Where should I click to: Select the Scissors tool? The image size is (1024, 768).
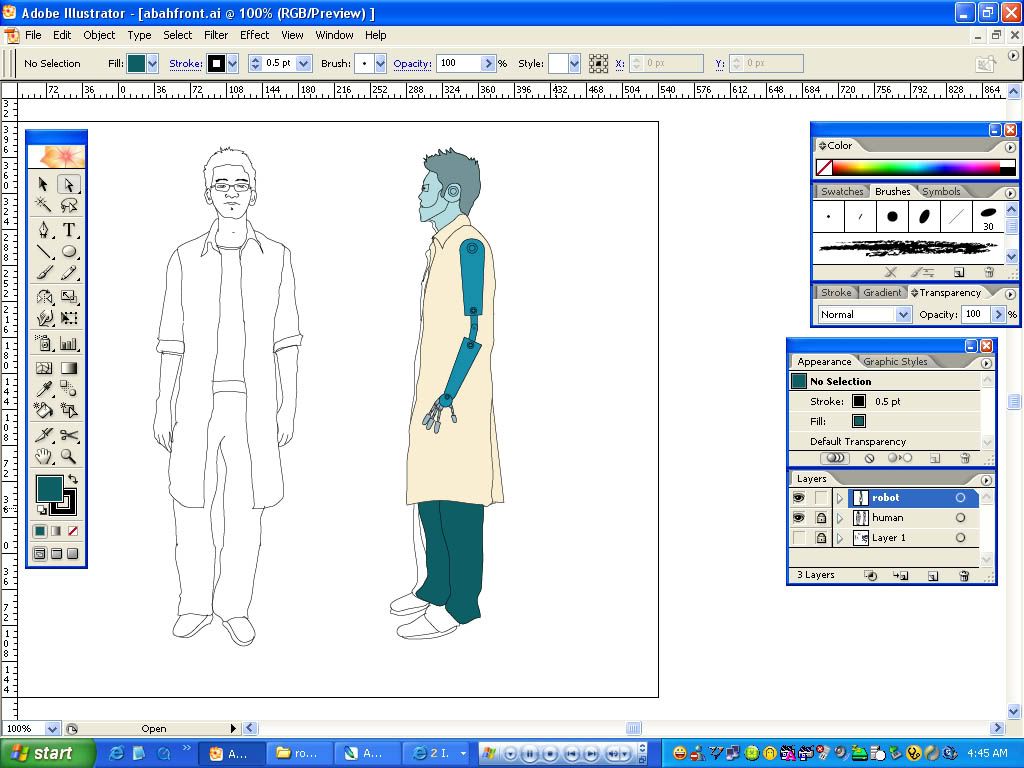69,435
